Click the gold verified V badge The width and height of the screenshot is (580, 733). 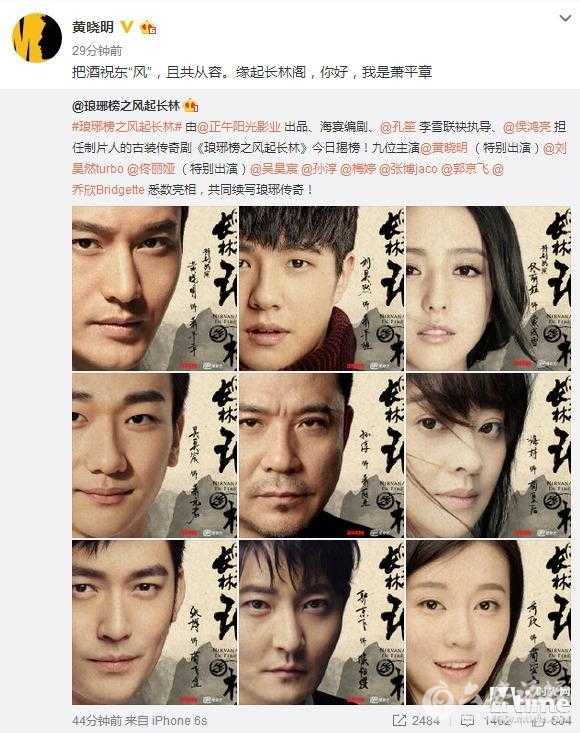click(127, 27)
